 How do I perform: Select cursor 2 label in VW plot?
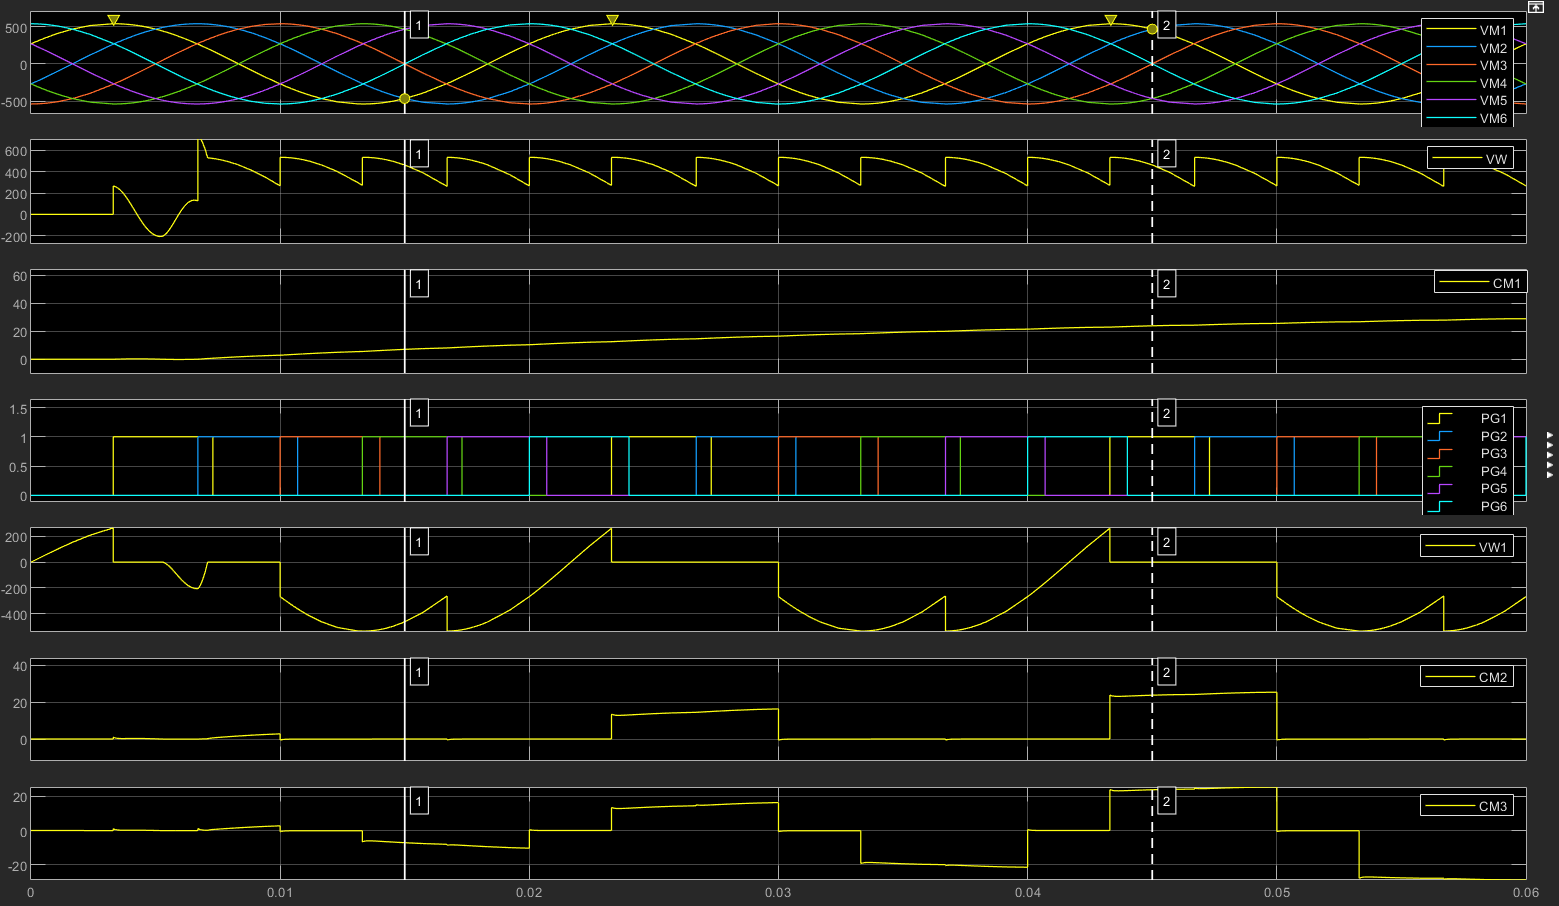pos(1166,154)
